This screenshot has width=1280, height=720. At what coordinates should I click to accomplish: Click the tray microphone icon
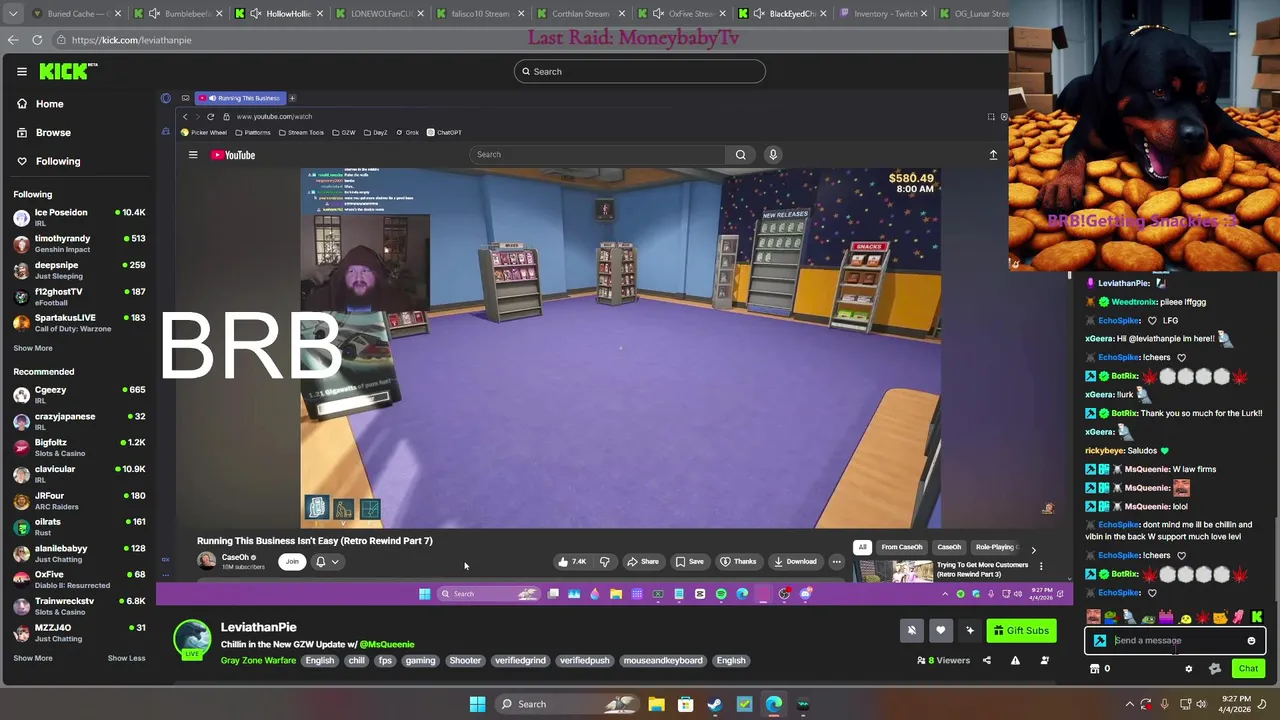tap(1164, 704)
